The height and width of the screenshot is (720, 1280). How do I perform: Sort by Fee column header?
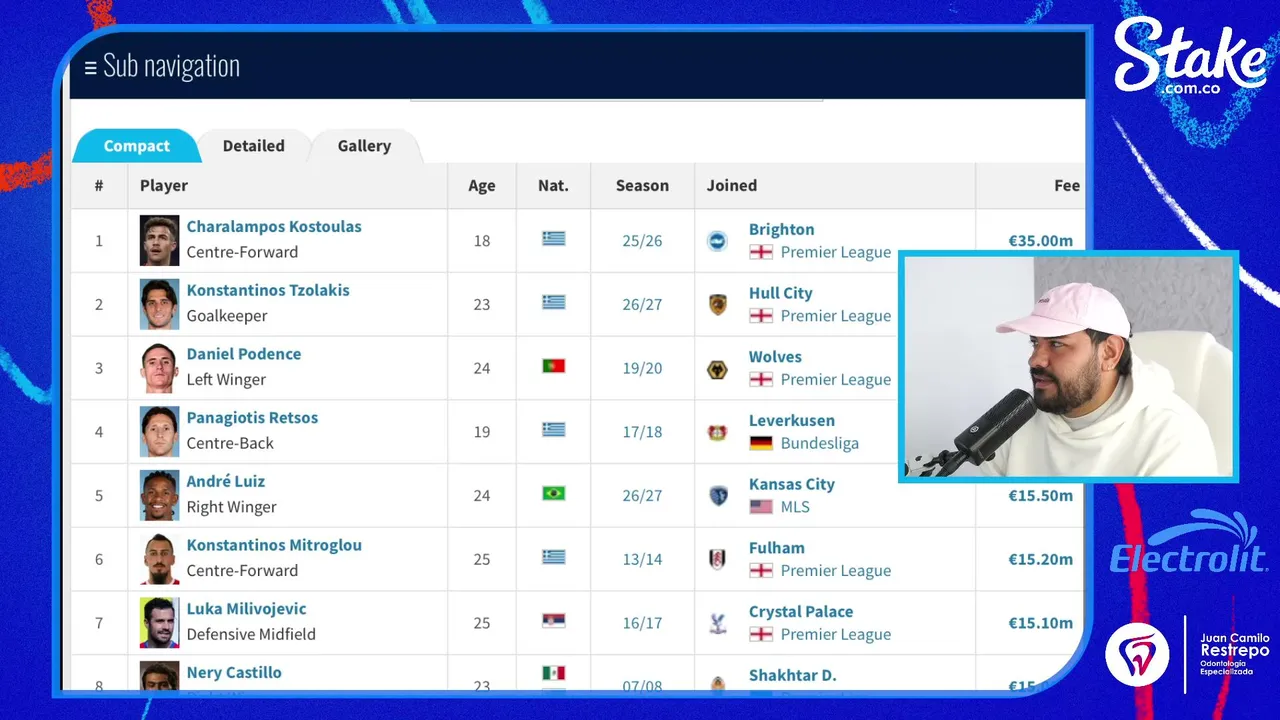coord(1067,185)
